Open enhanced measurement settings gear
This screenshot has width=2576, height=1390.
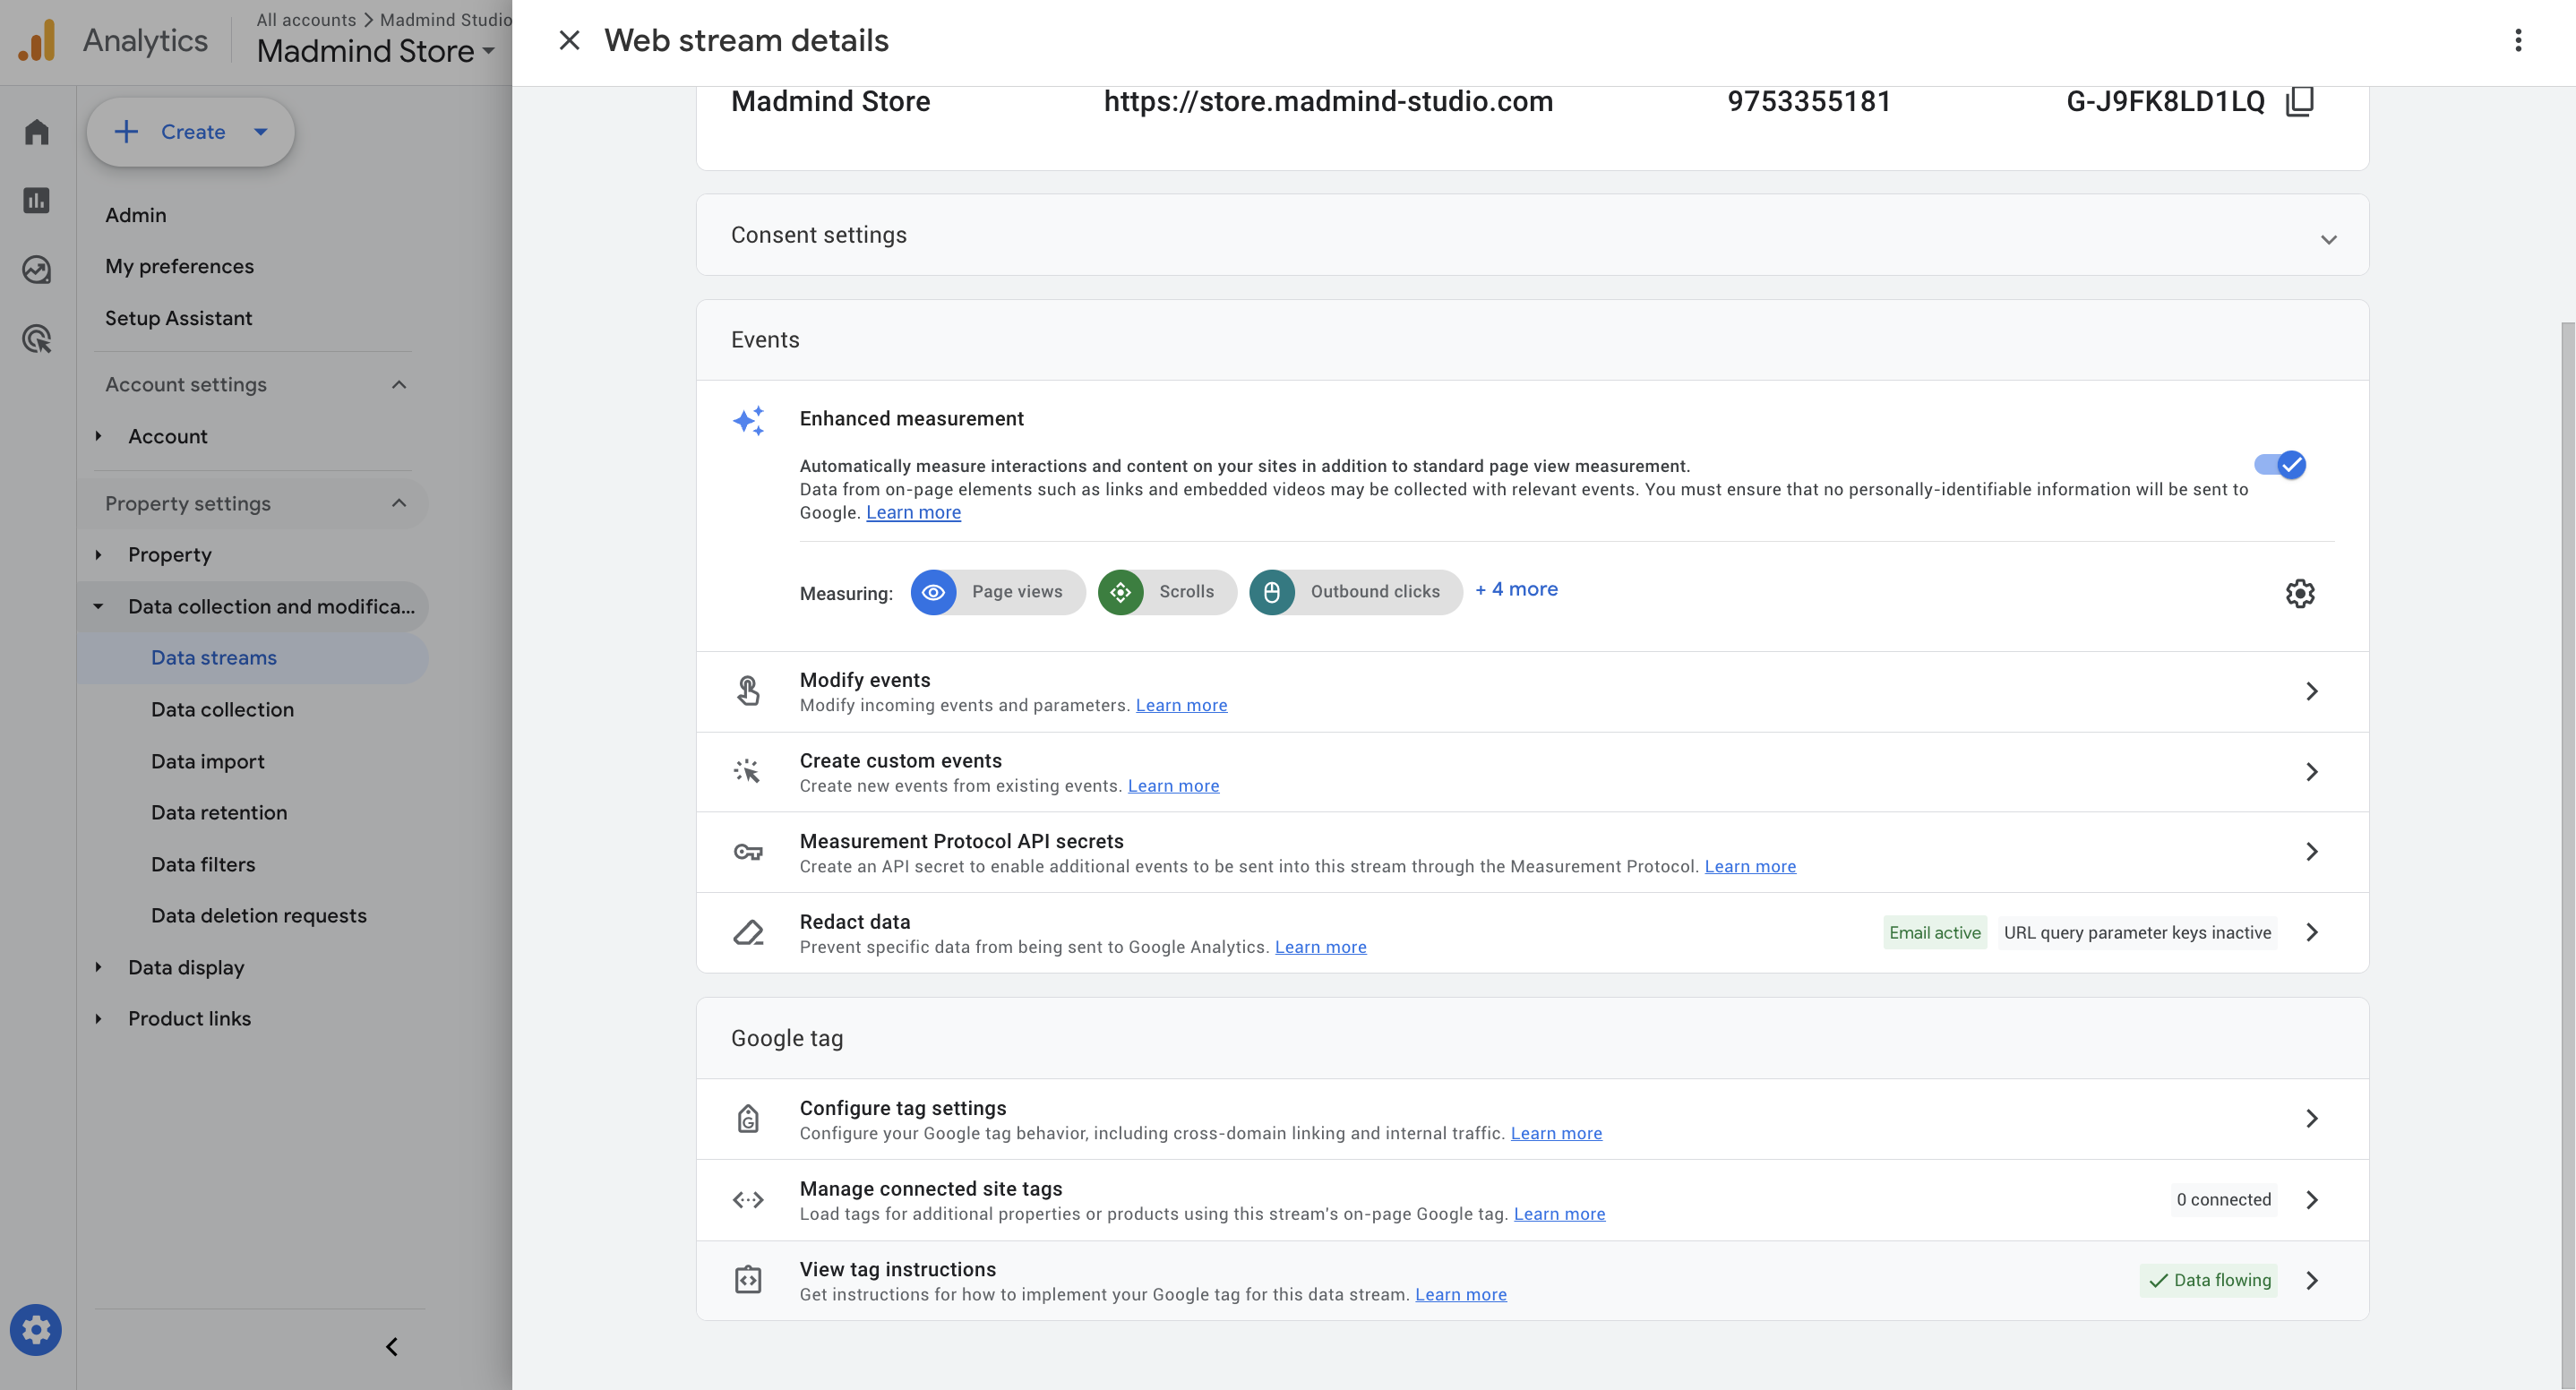(x=2299, y=593)
